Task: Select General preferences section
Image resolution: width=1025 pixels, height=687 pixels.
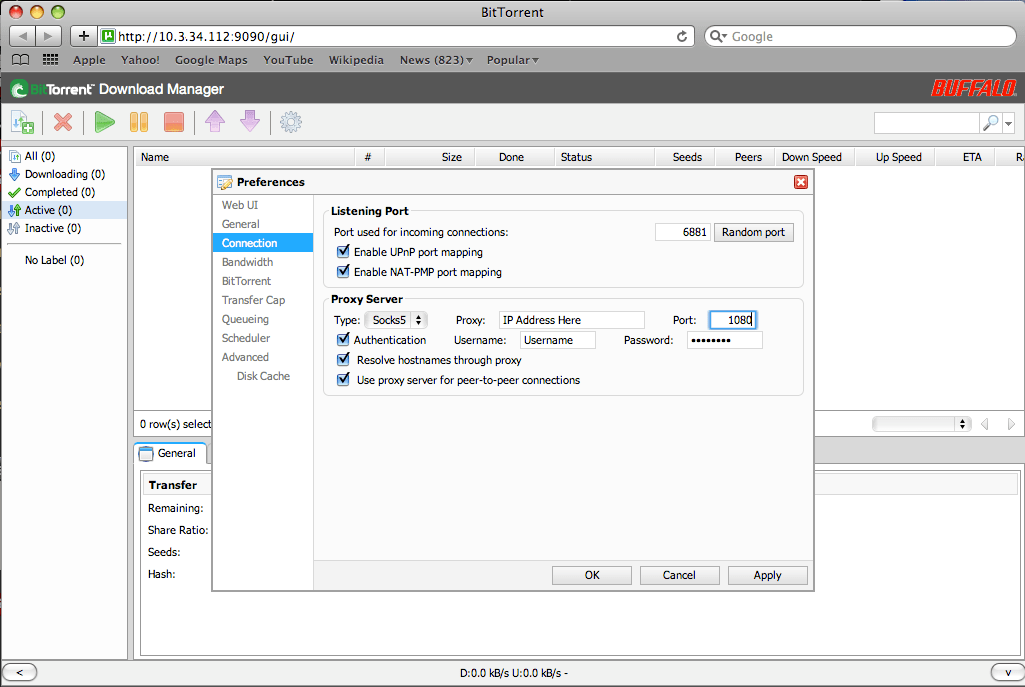Action: pos(241,224)
